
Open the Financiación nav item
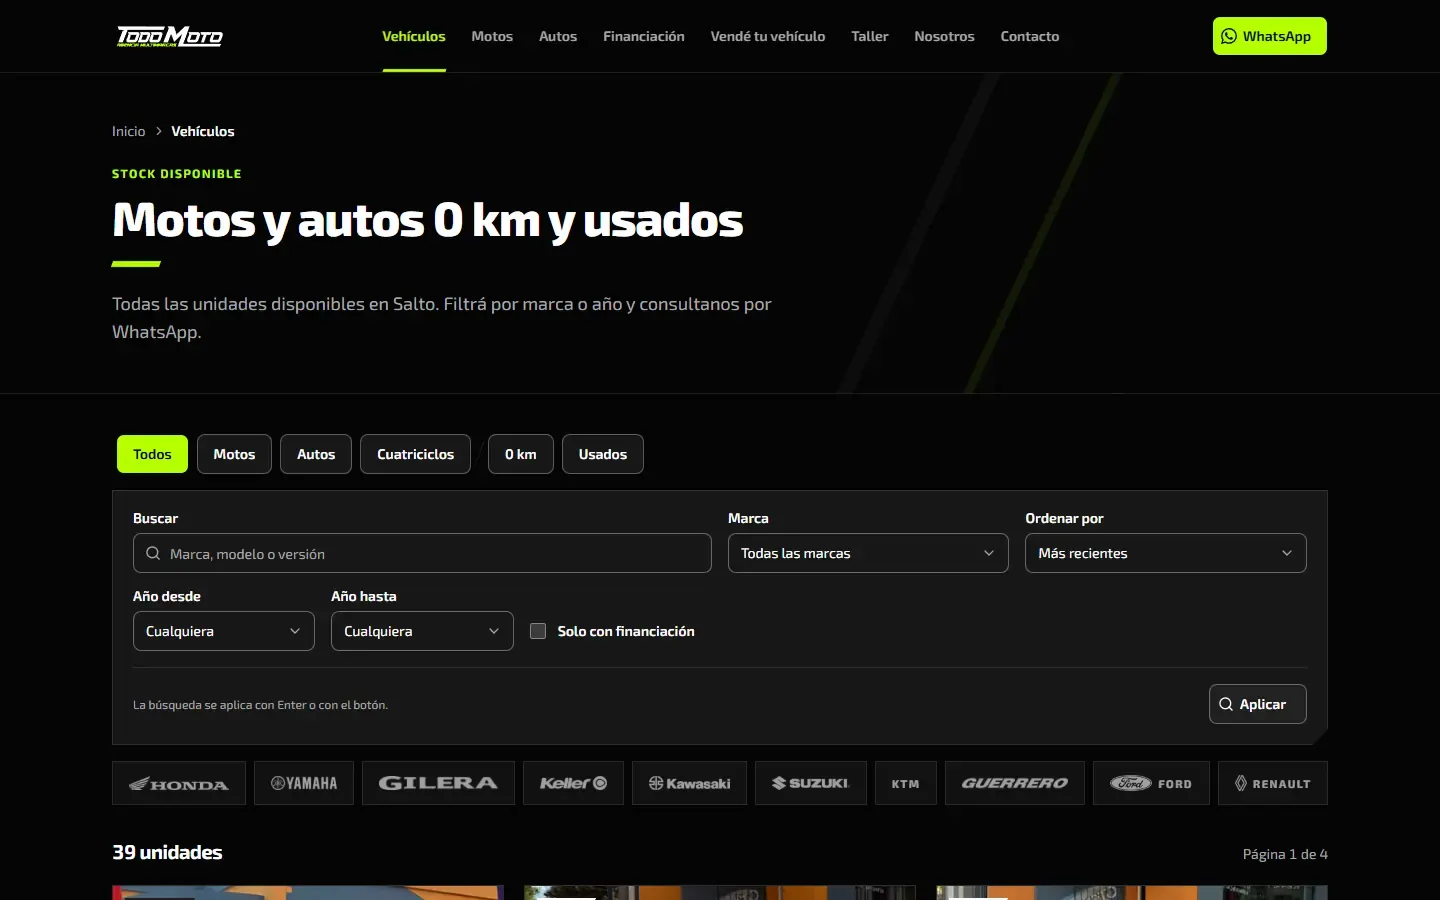tap(644, 36)
